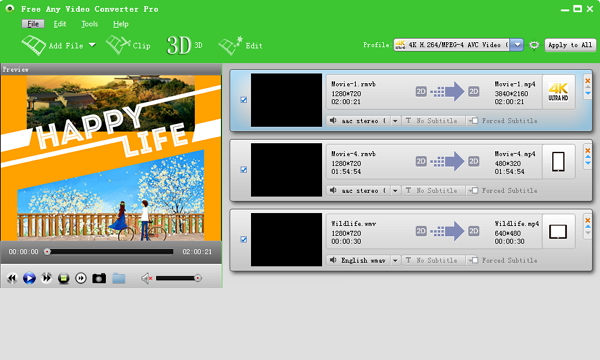Open profile settings gear icon
Screen dimensions: 600x360
[x=534, y=45]
